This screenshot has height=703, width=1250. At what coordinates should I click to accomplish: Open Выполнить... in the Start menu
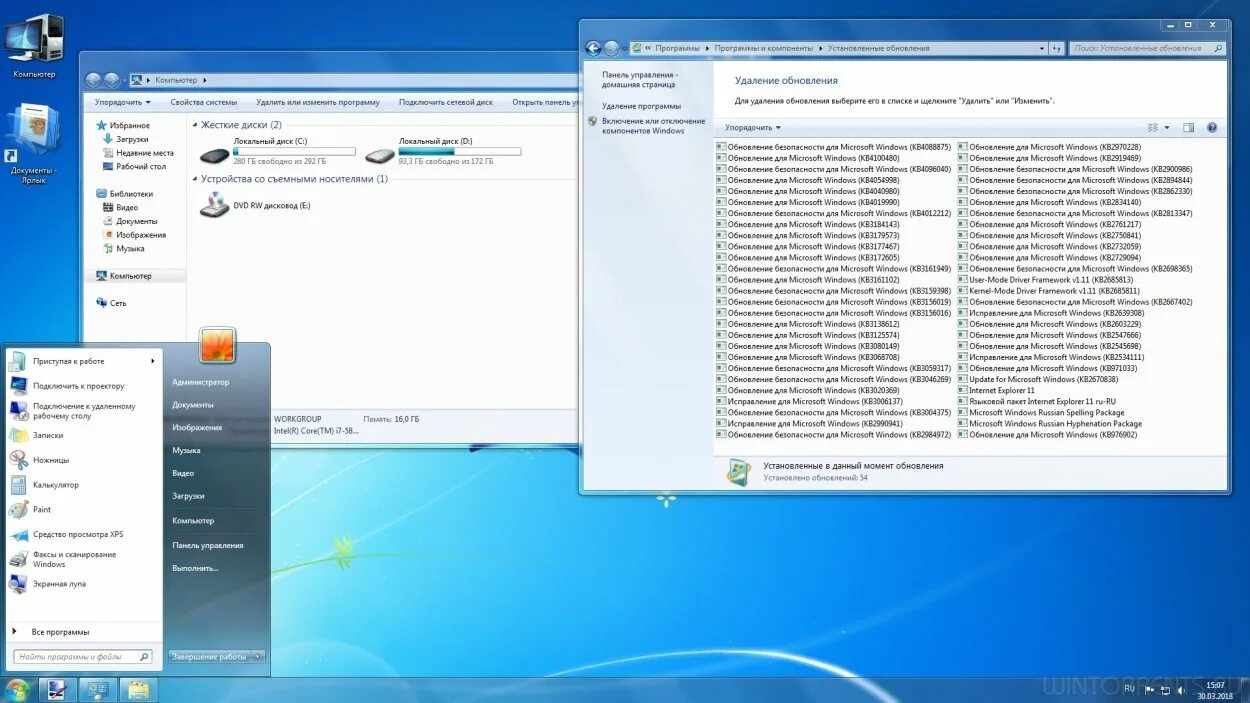195,568
